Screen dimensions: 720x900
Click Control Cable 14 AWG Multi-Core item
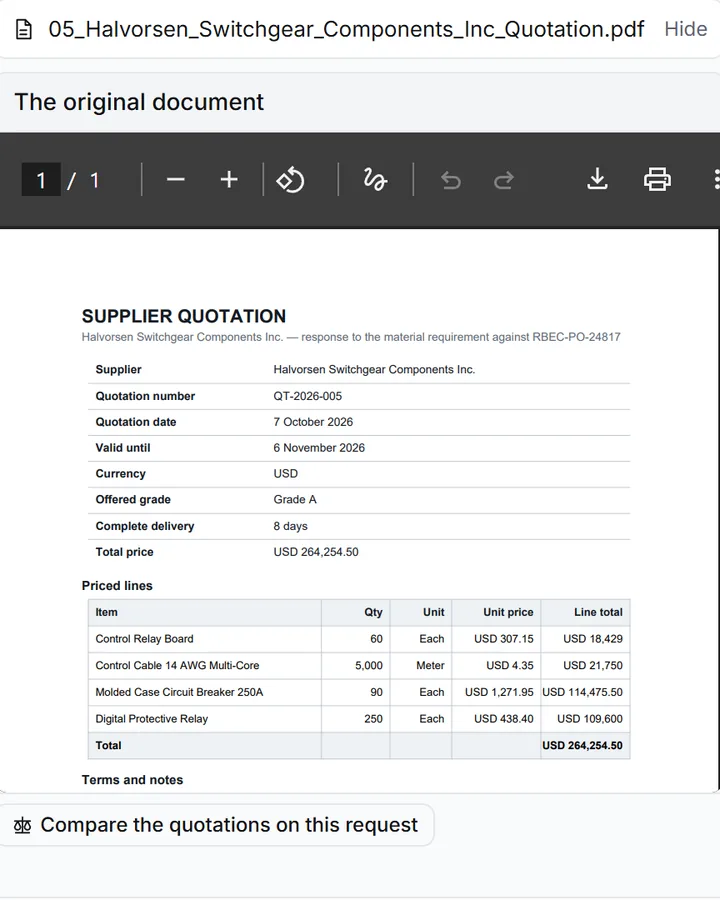point(177,665)
